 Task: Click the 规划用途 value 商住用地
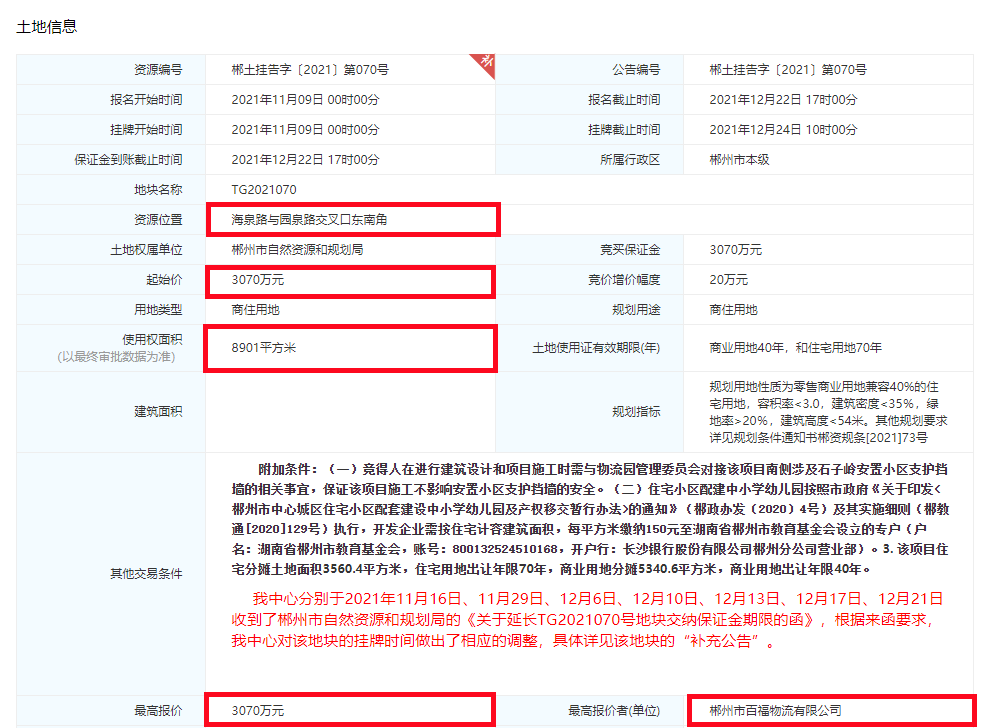pyautogui.click(x=733, y=310)
